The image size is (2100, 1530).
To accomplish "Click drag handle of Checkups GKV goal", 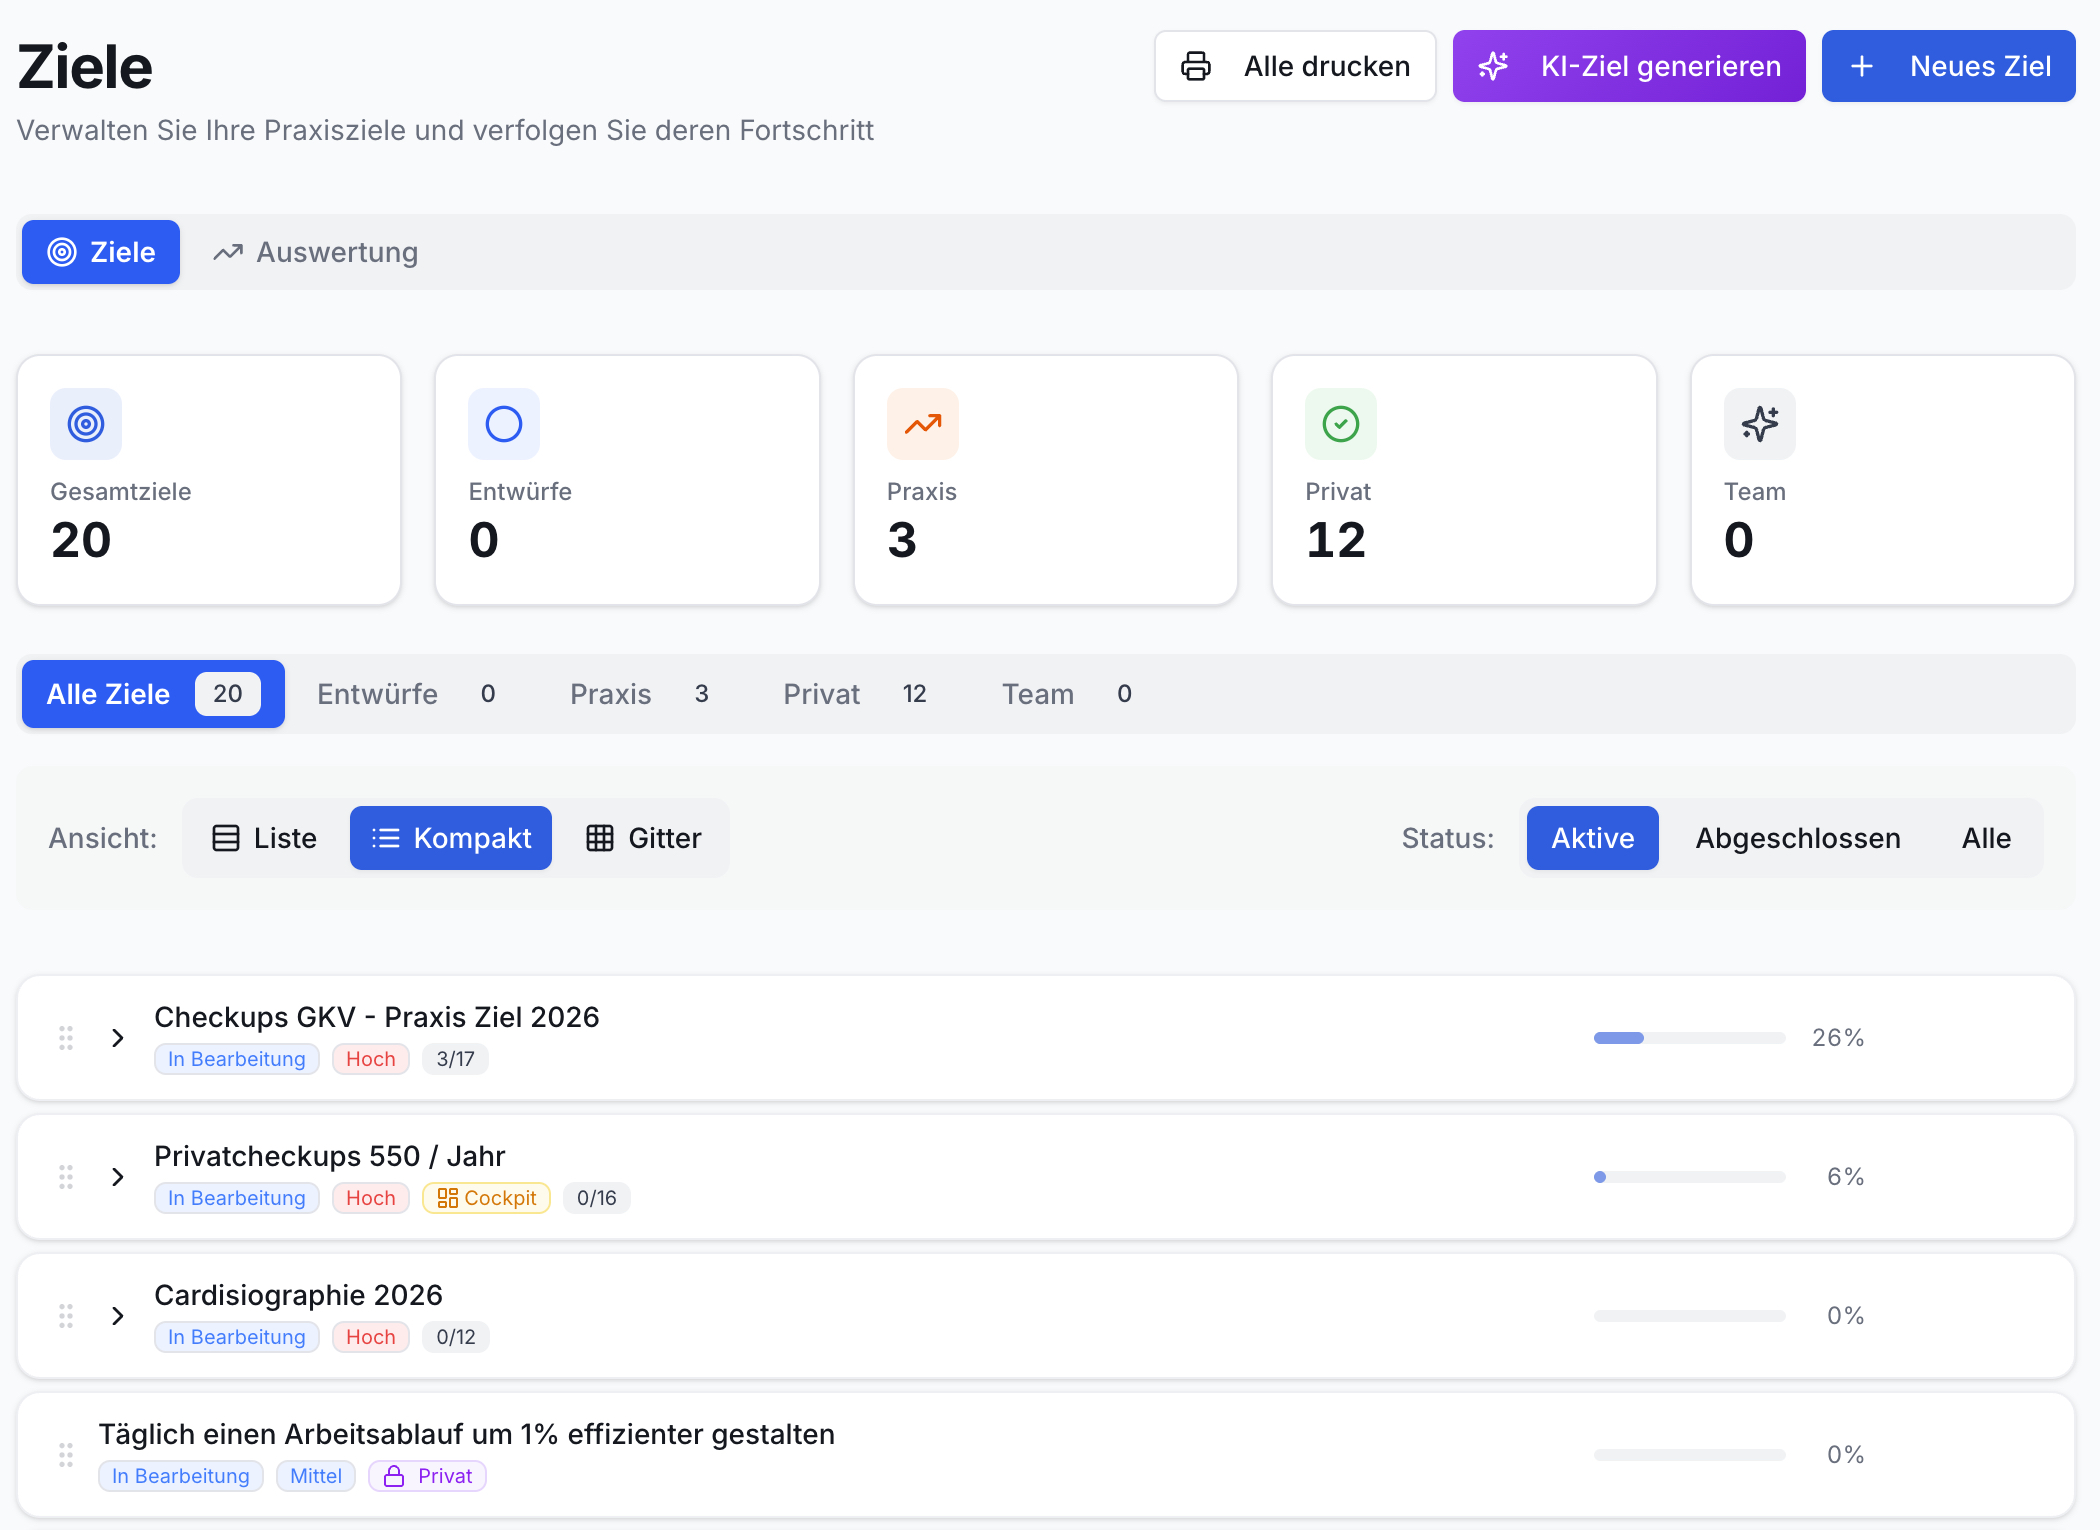I will (x=66, y=1038).
